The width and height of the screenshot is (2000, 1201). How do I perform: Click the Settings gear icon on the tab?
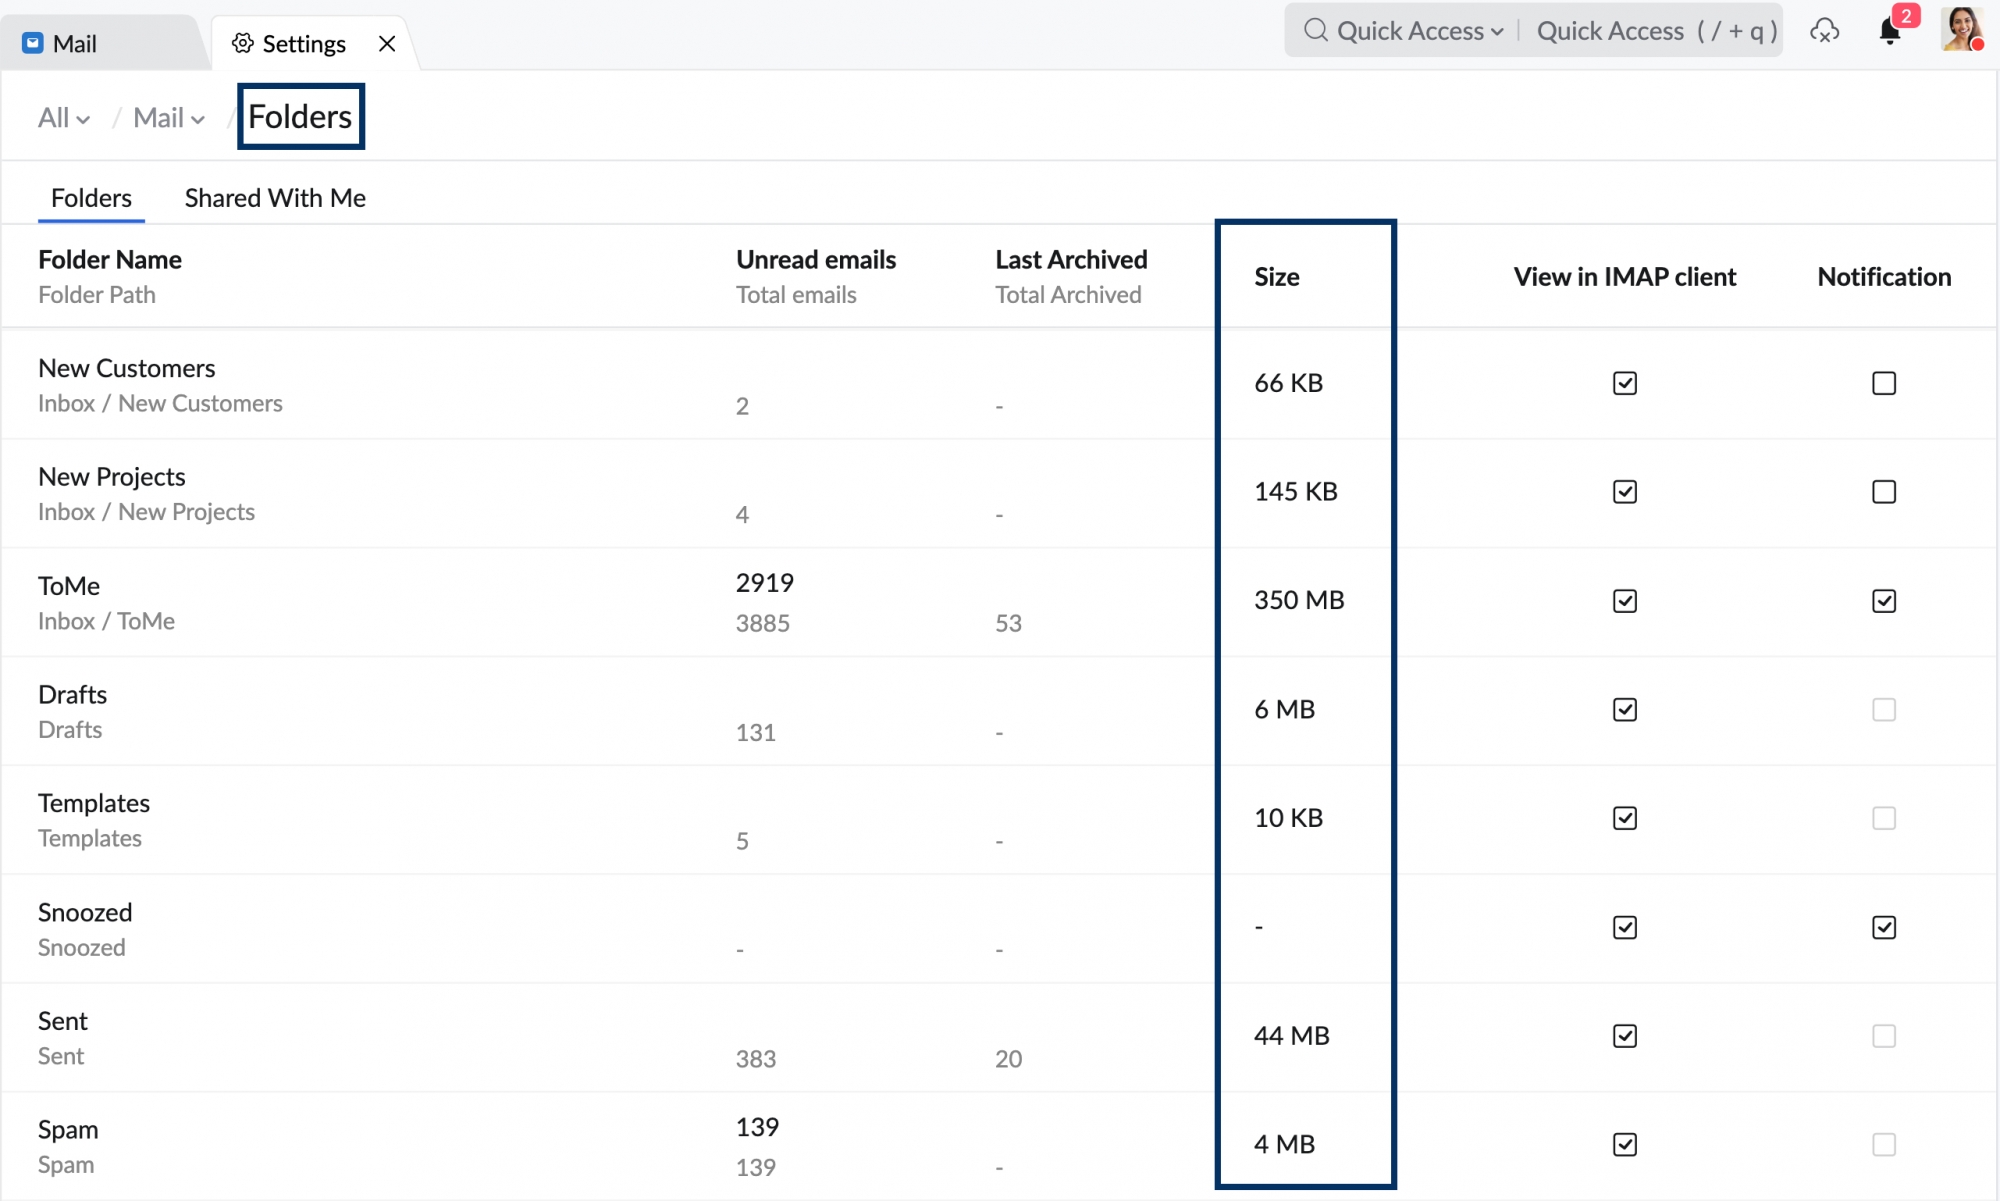pos(242,43)
